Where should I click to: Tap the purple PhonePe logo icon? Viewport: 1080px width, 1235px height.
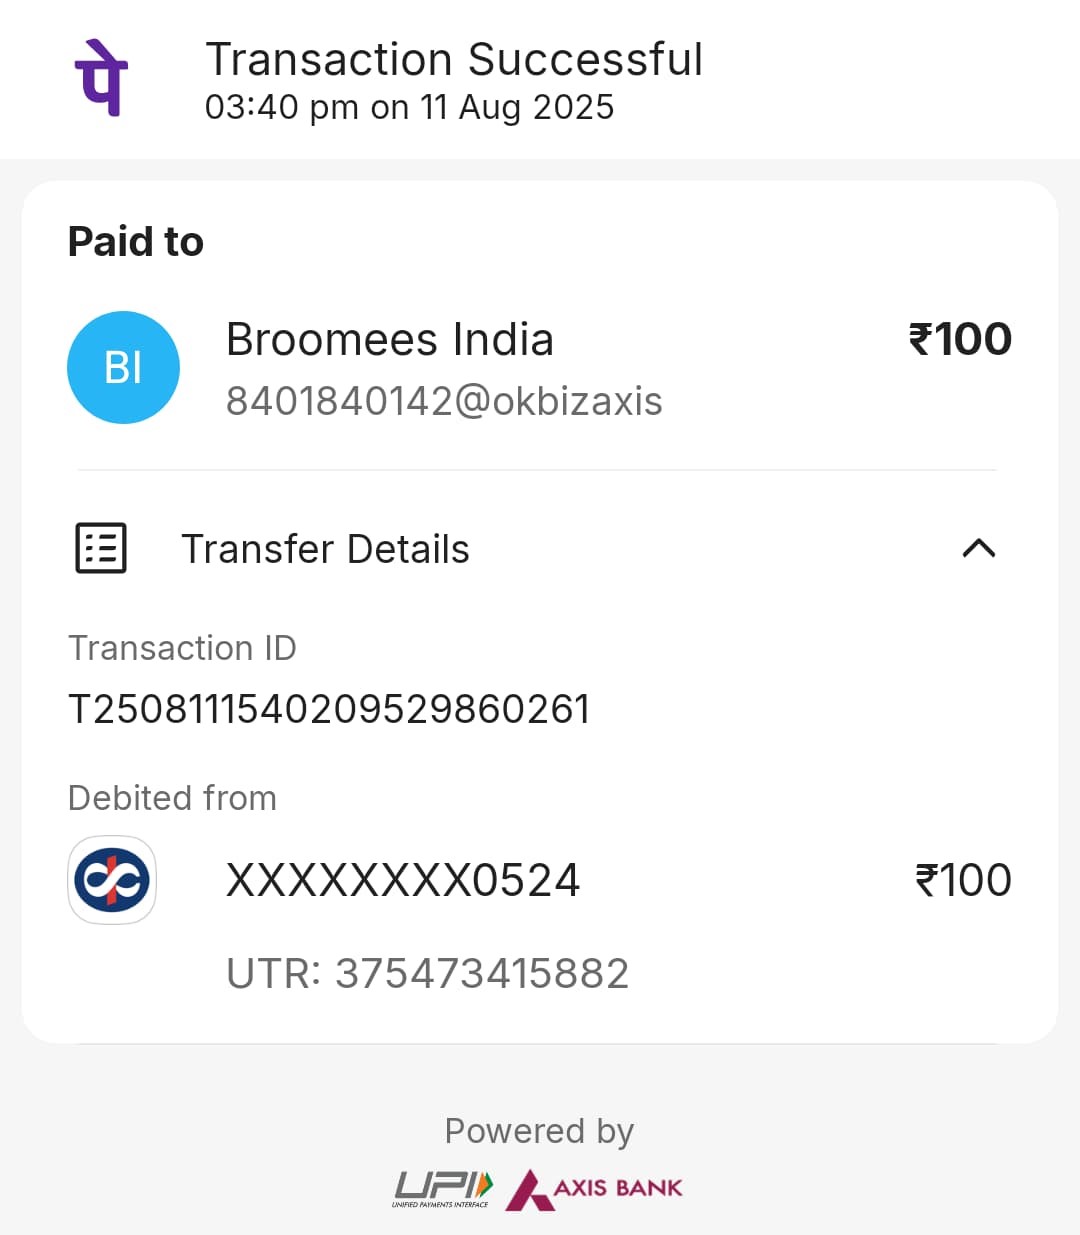pos(101,78)
